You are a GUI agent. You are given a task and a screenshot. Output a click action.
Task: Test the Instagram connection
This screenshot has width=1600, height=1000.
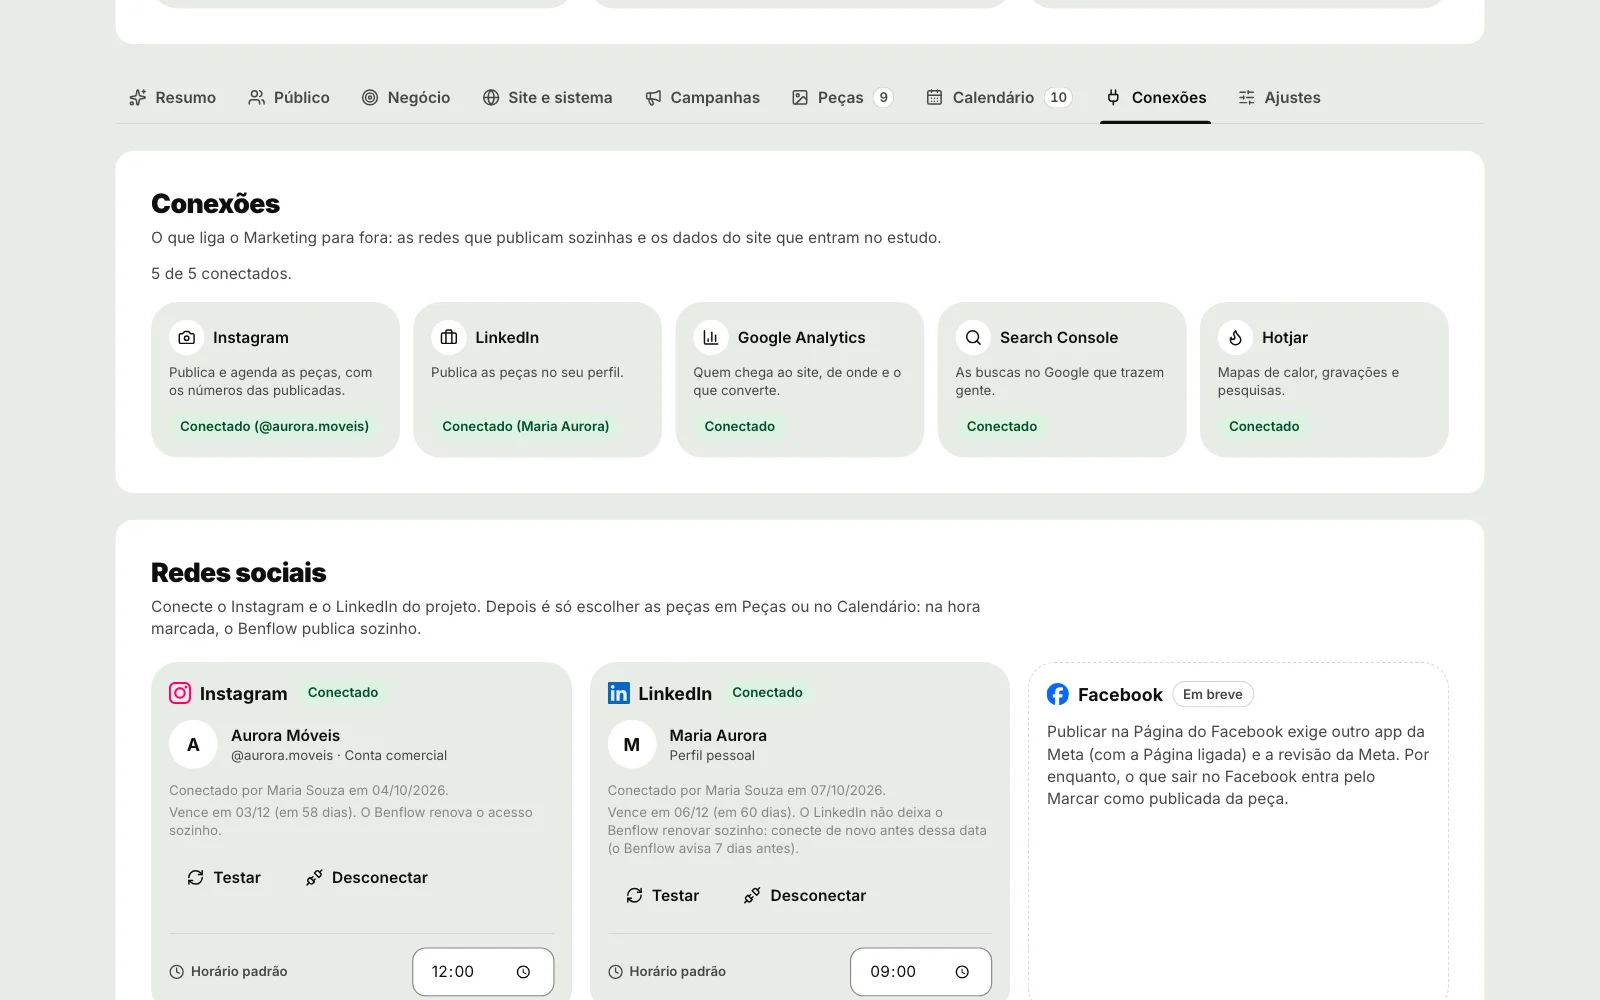coord(224,877)
